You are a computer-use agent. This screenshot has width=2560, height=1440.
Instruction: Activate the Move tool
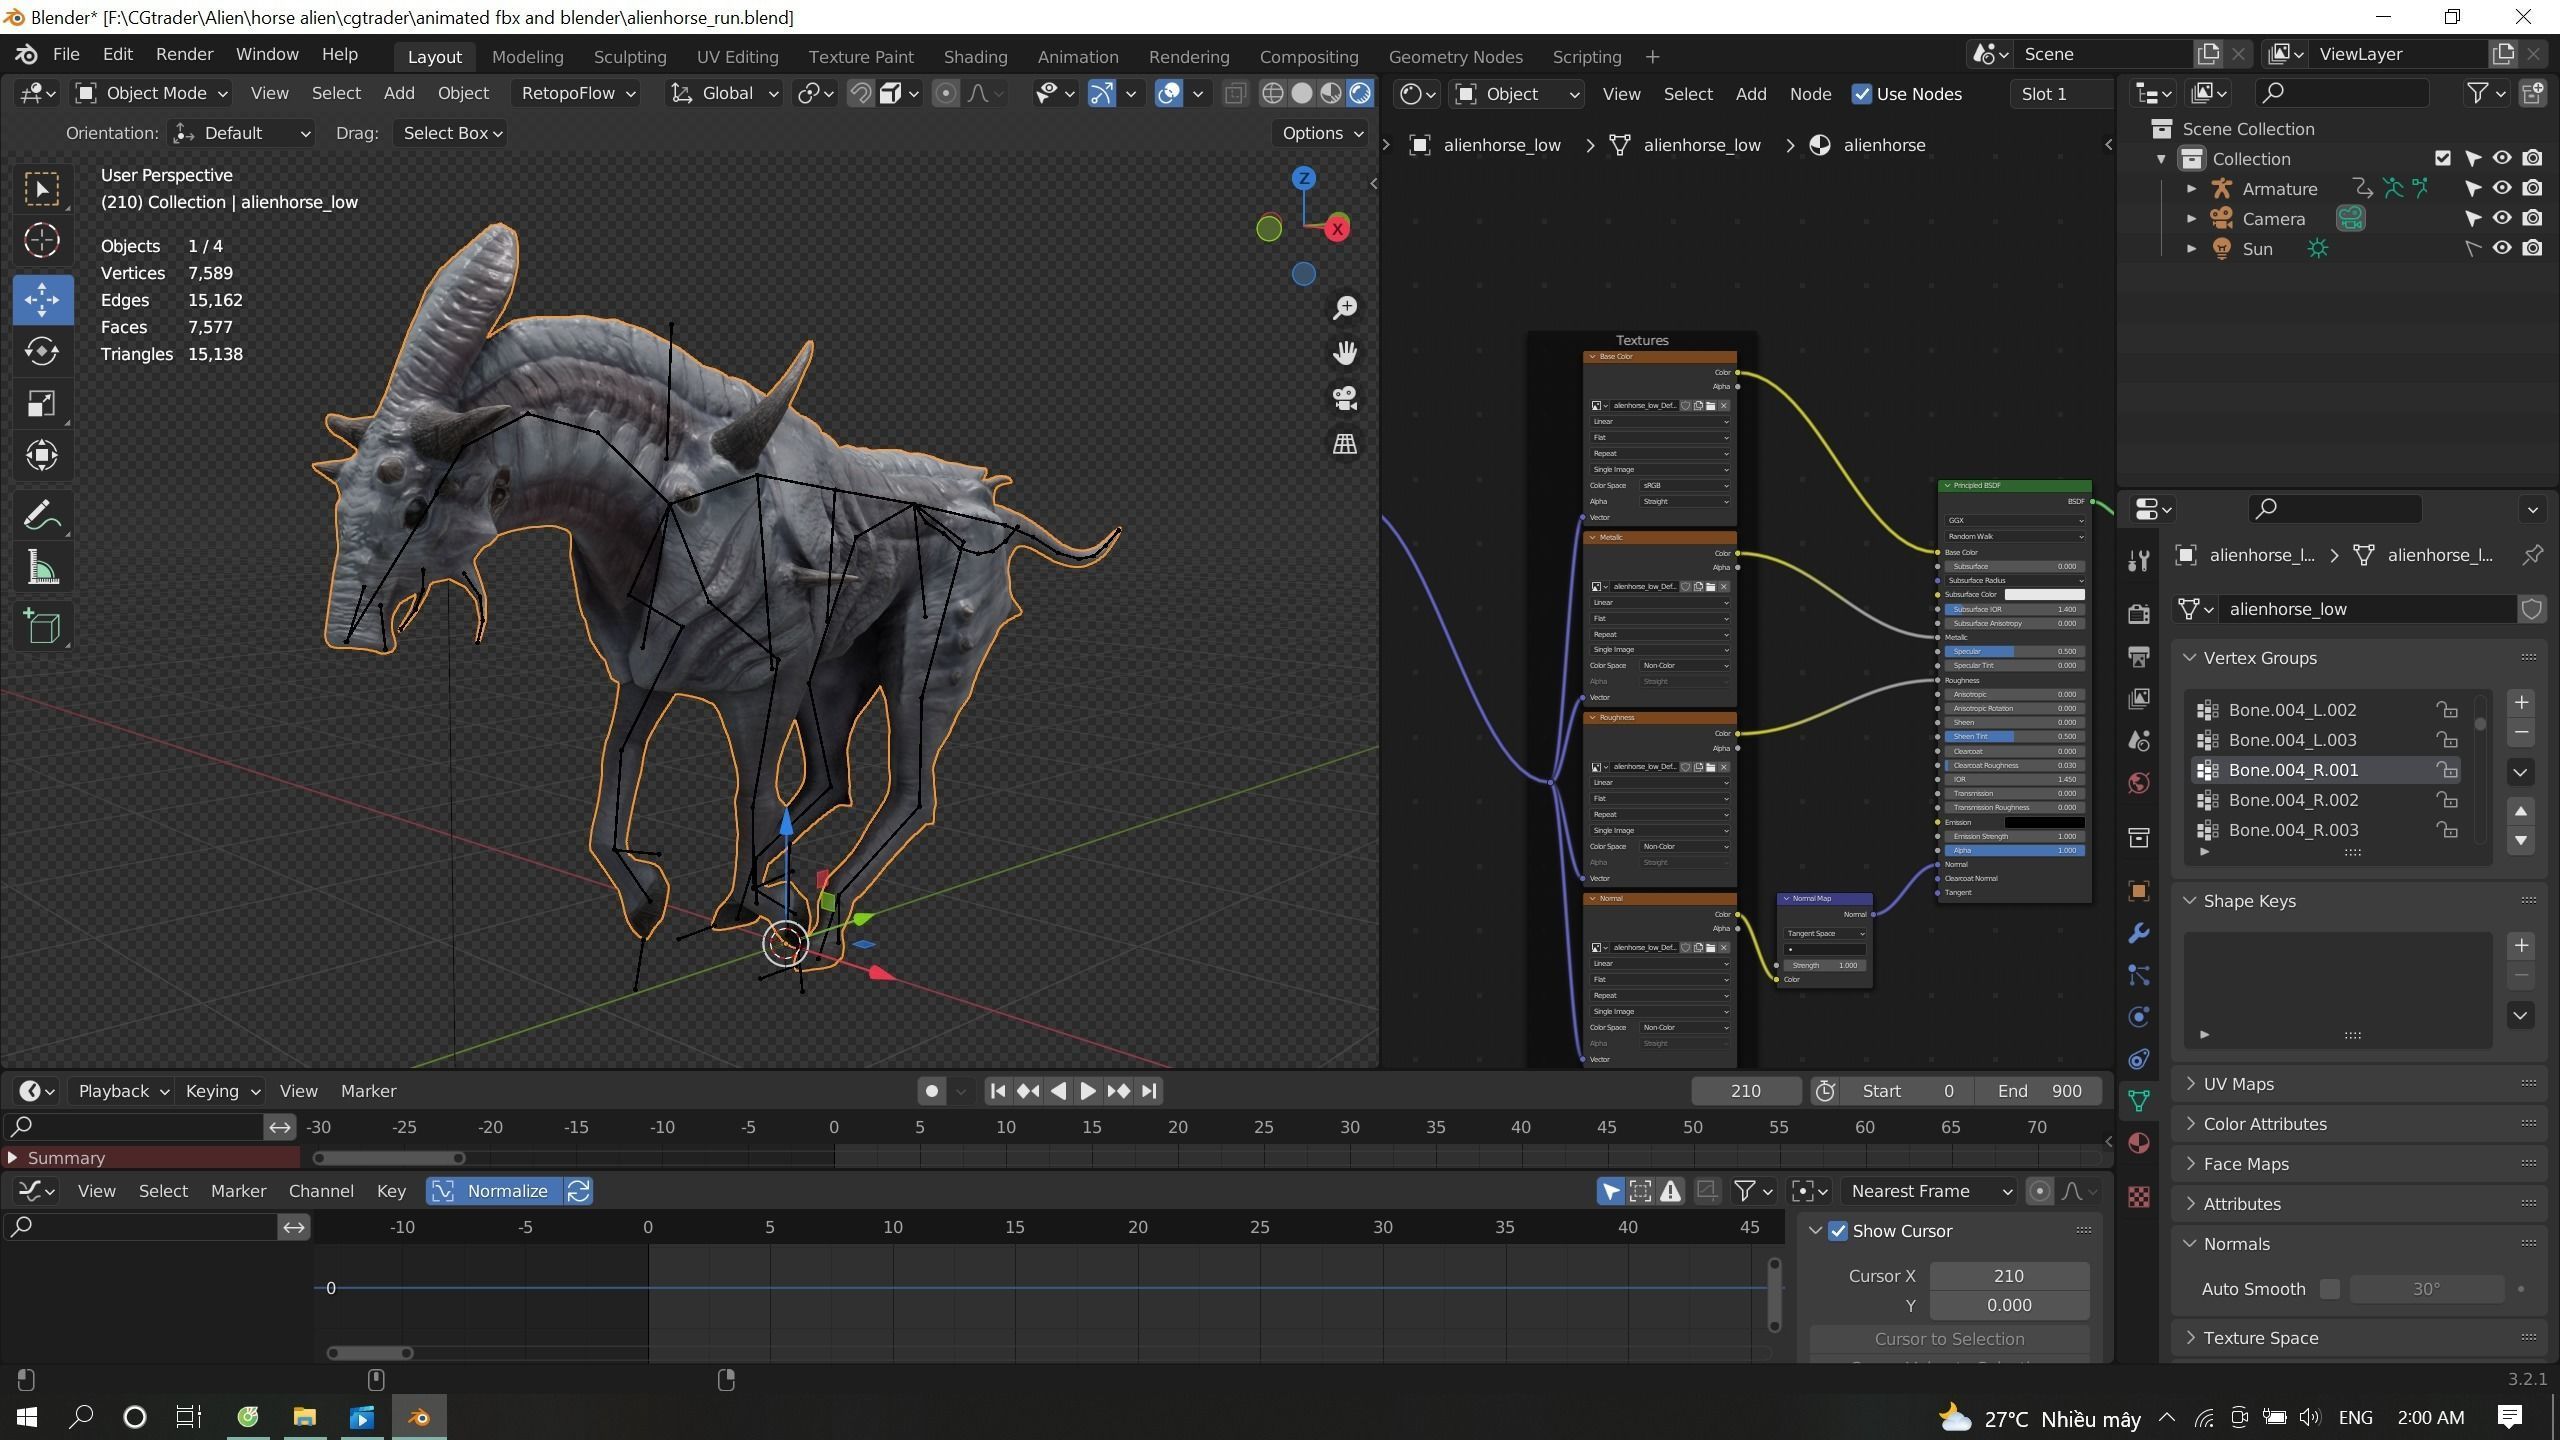(x=42, y=300)
